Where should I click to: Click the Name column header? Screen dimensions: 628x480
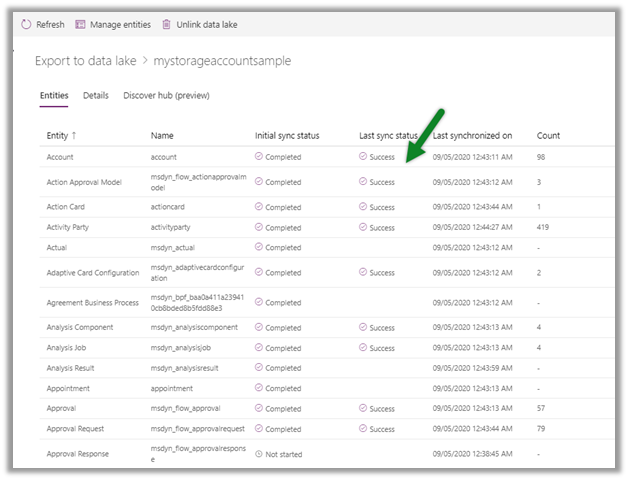pyautogui.click(x=162, y=135)
